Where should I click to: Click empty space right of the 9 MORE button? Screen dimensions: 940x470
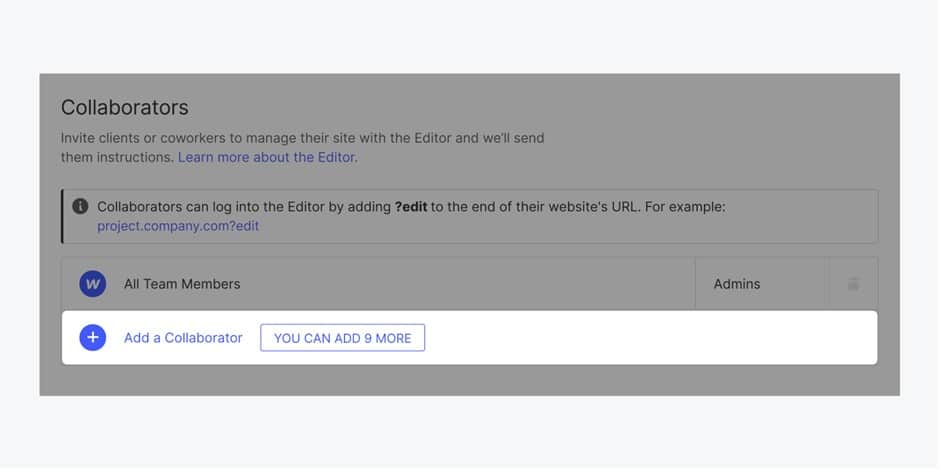(650, 338)
